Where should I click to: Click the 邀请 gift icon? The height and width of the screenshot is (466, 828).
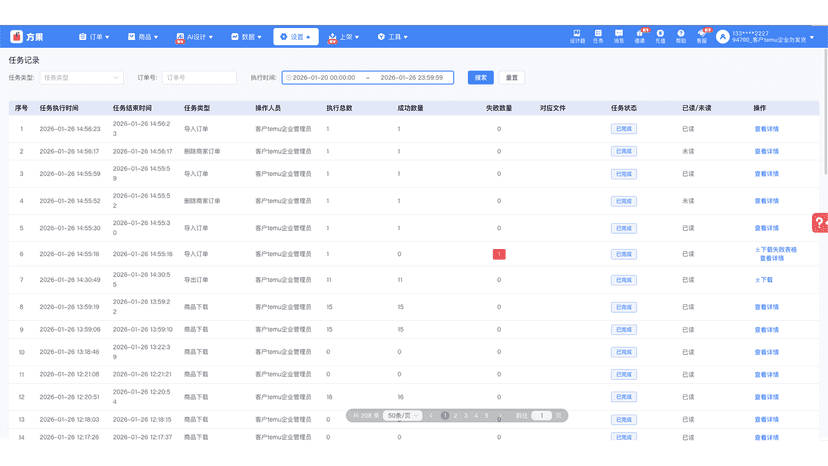click(639, 36)
